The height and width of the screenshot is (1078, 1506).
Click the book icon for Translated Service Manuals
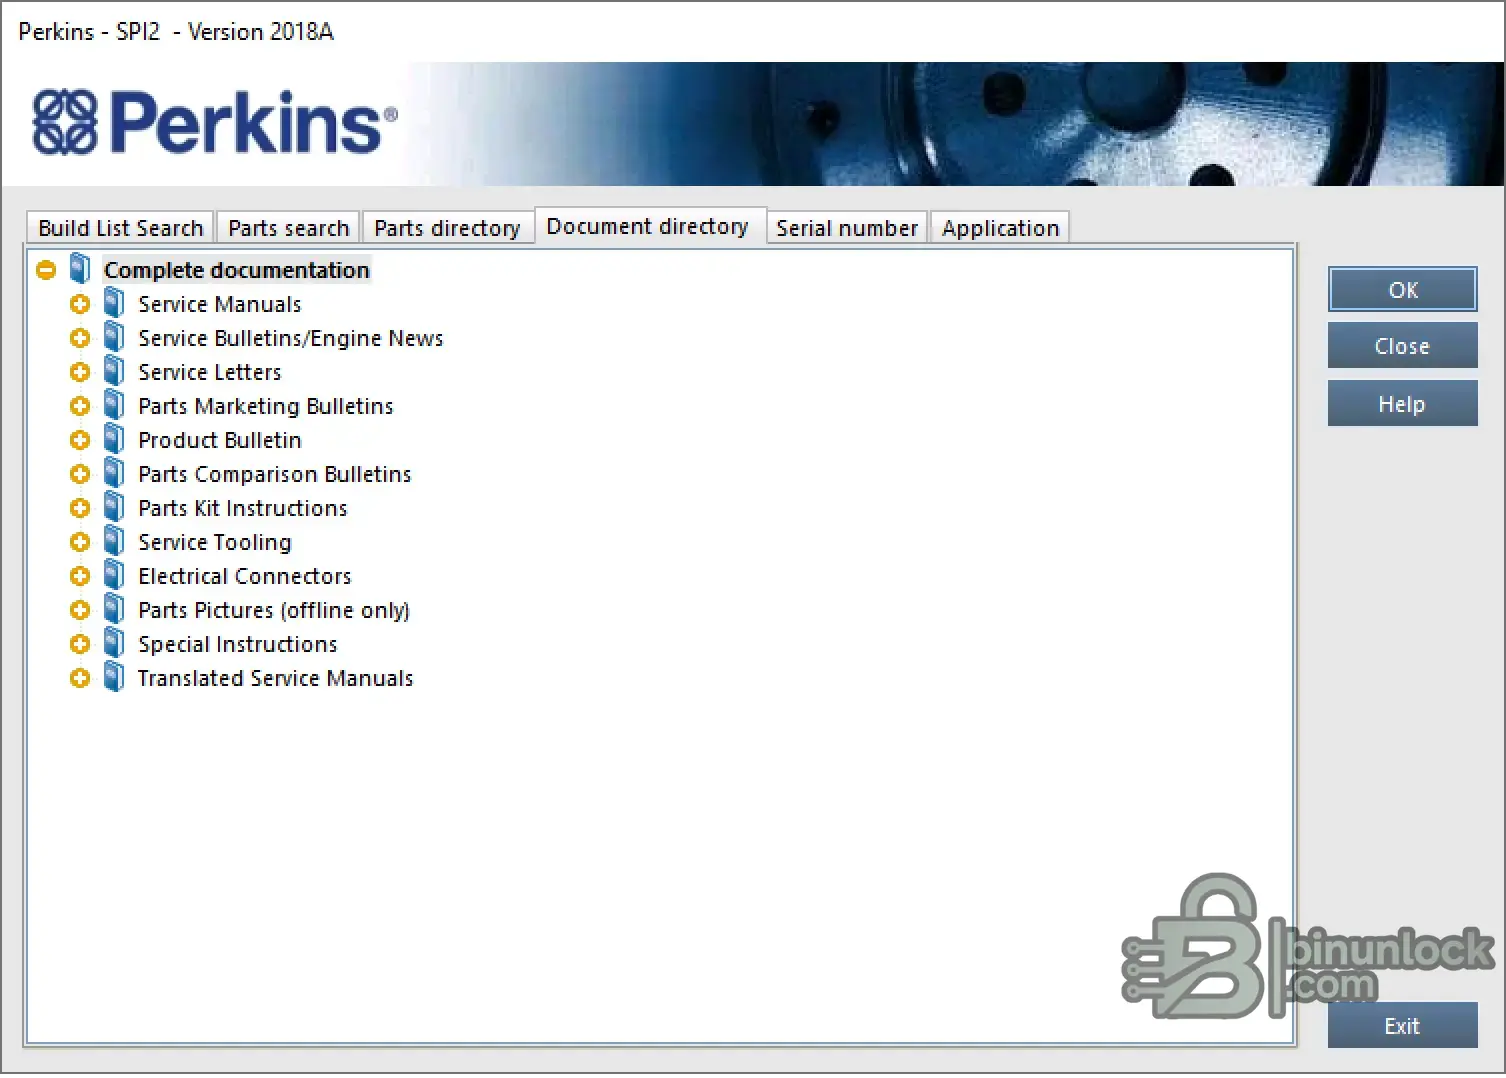coord(114,677)
